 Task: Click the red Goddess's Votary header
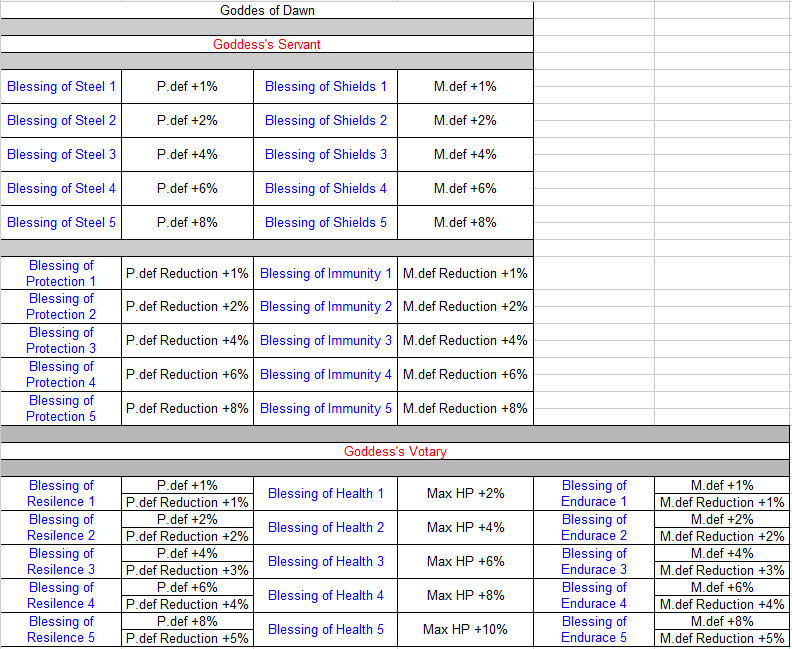pyautogui.click(x=395, y=452)
